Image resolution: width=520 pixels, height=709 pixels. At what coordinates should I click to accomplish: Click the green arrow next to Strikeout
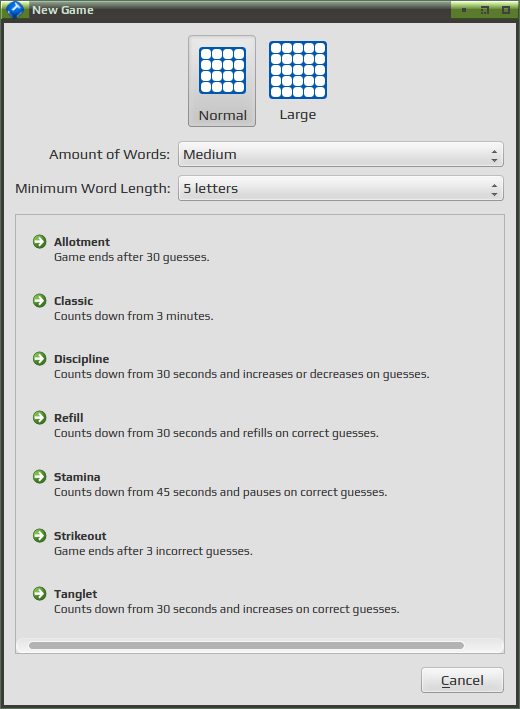click(40, 536)
